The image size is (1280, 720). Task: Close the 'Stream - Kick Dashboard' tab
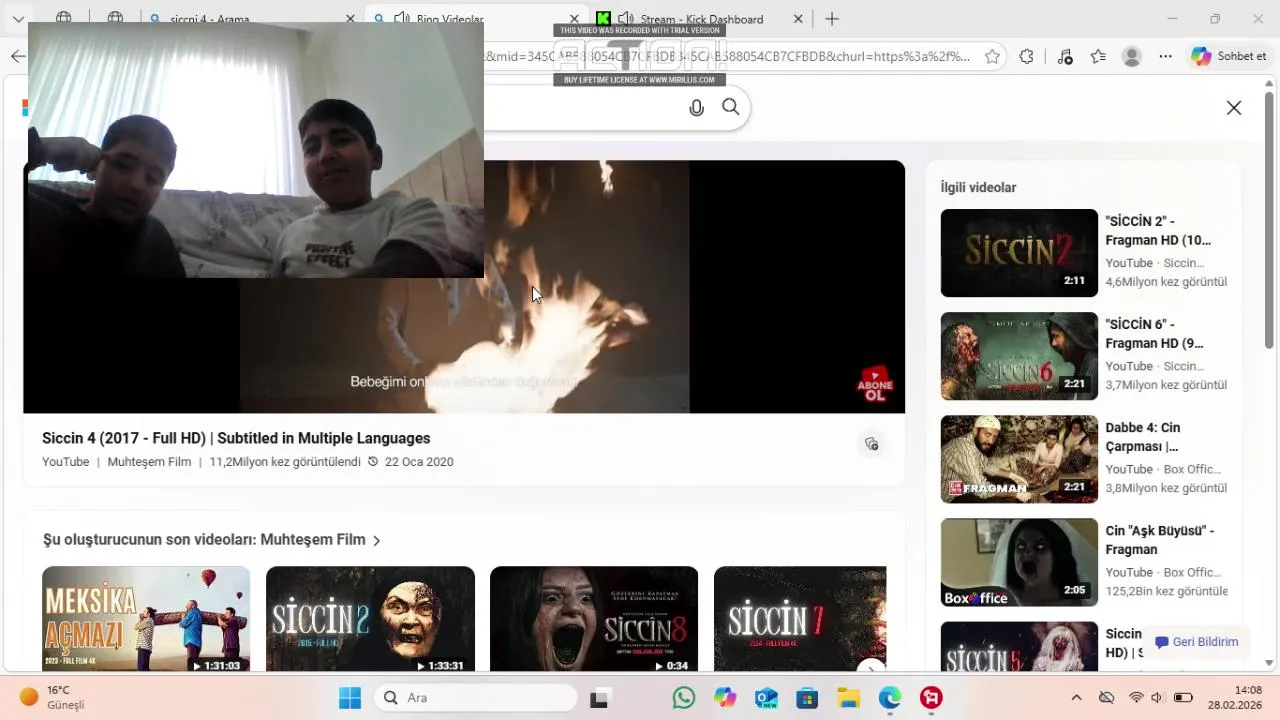(x=798, y=19)
